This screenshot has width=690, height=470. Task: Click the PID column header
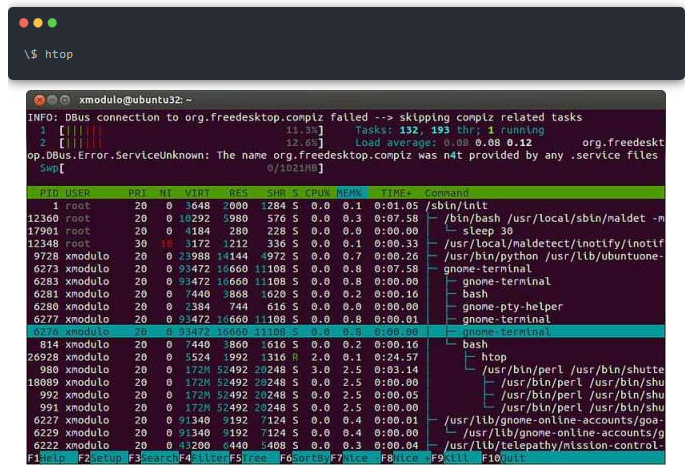point(48,192)
